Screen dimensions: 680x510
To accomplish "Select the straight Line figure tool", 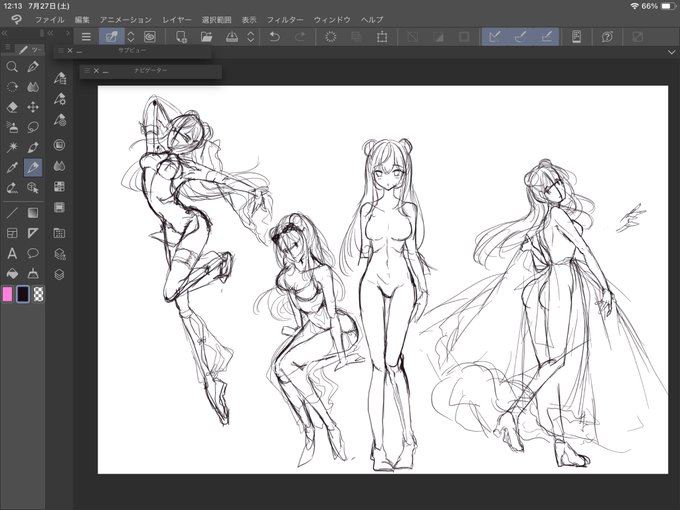I will (12, 213).
